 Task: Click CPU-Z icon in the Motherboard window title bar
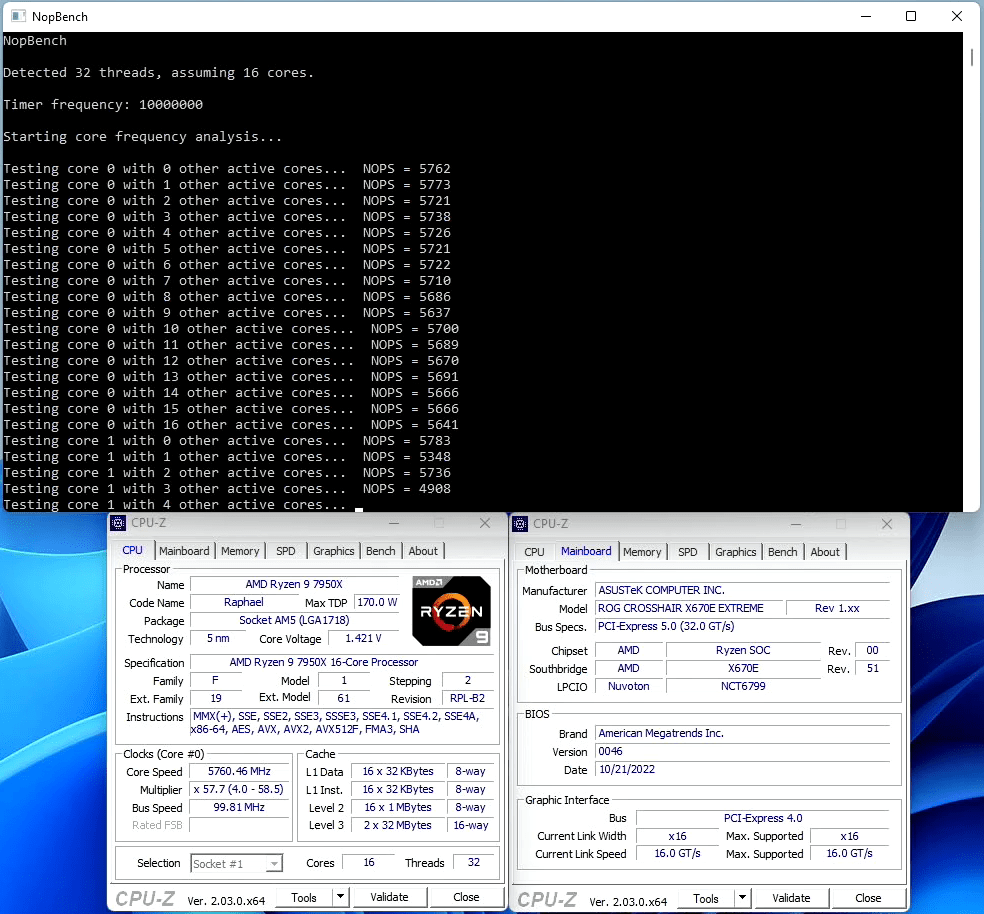[520, 523]
